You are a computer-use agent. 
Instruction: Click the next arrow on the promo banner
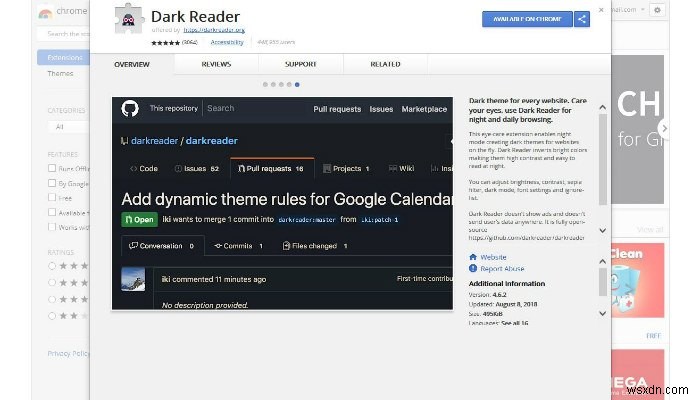point(664,128)
